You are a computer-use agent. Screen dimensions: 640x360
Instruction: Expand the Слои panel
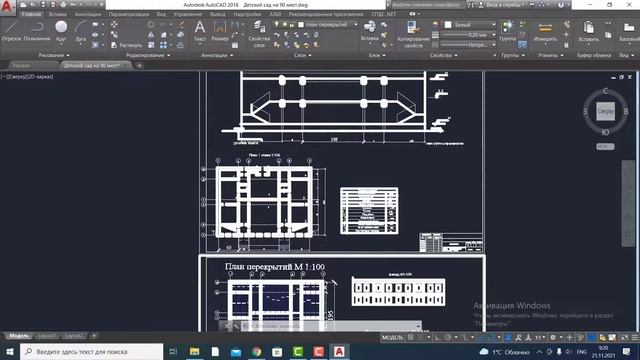click(302, 55)
